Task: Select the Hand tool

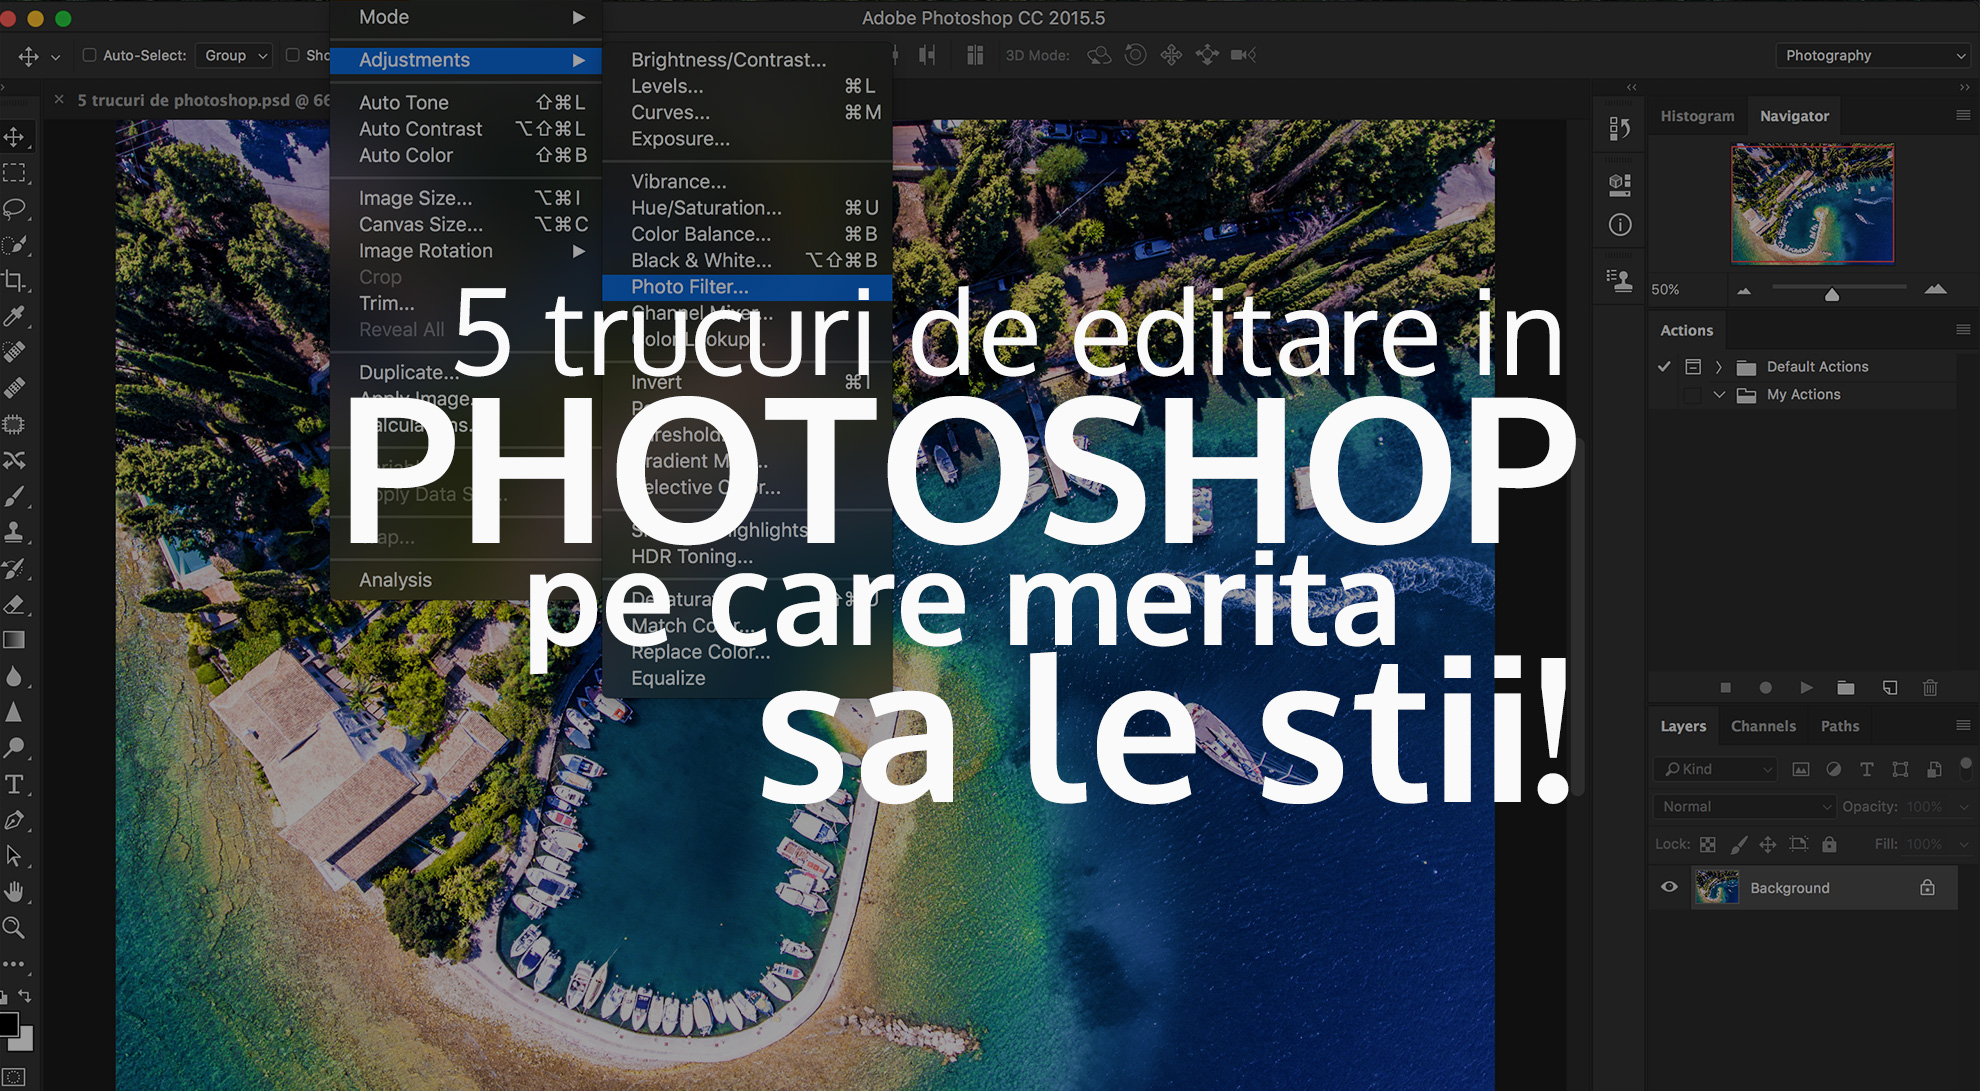Action: (14, 892)
